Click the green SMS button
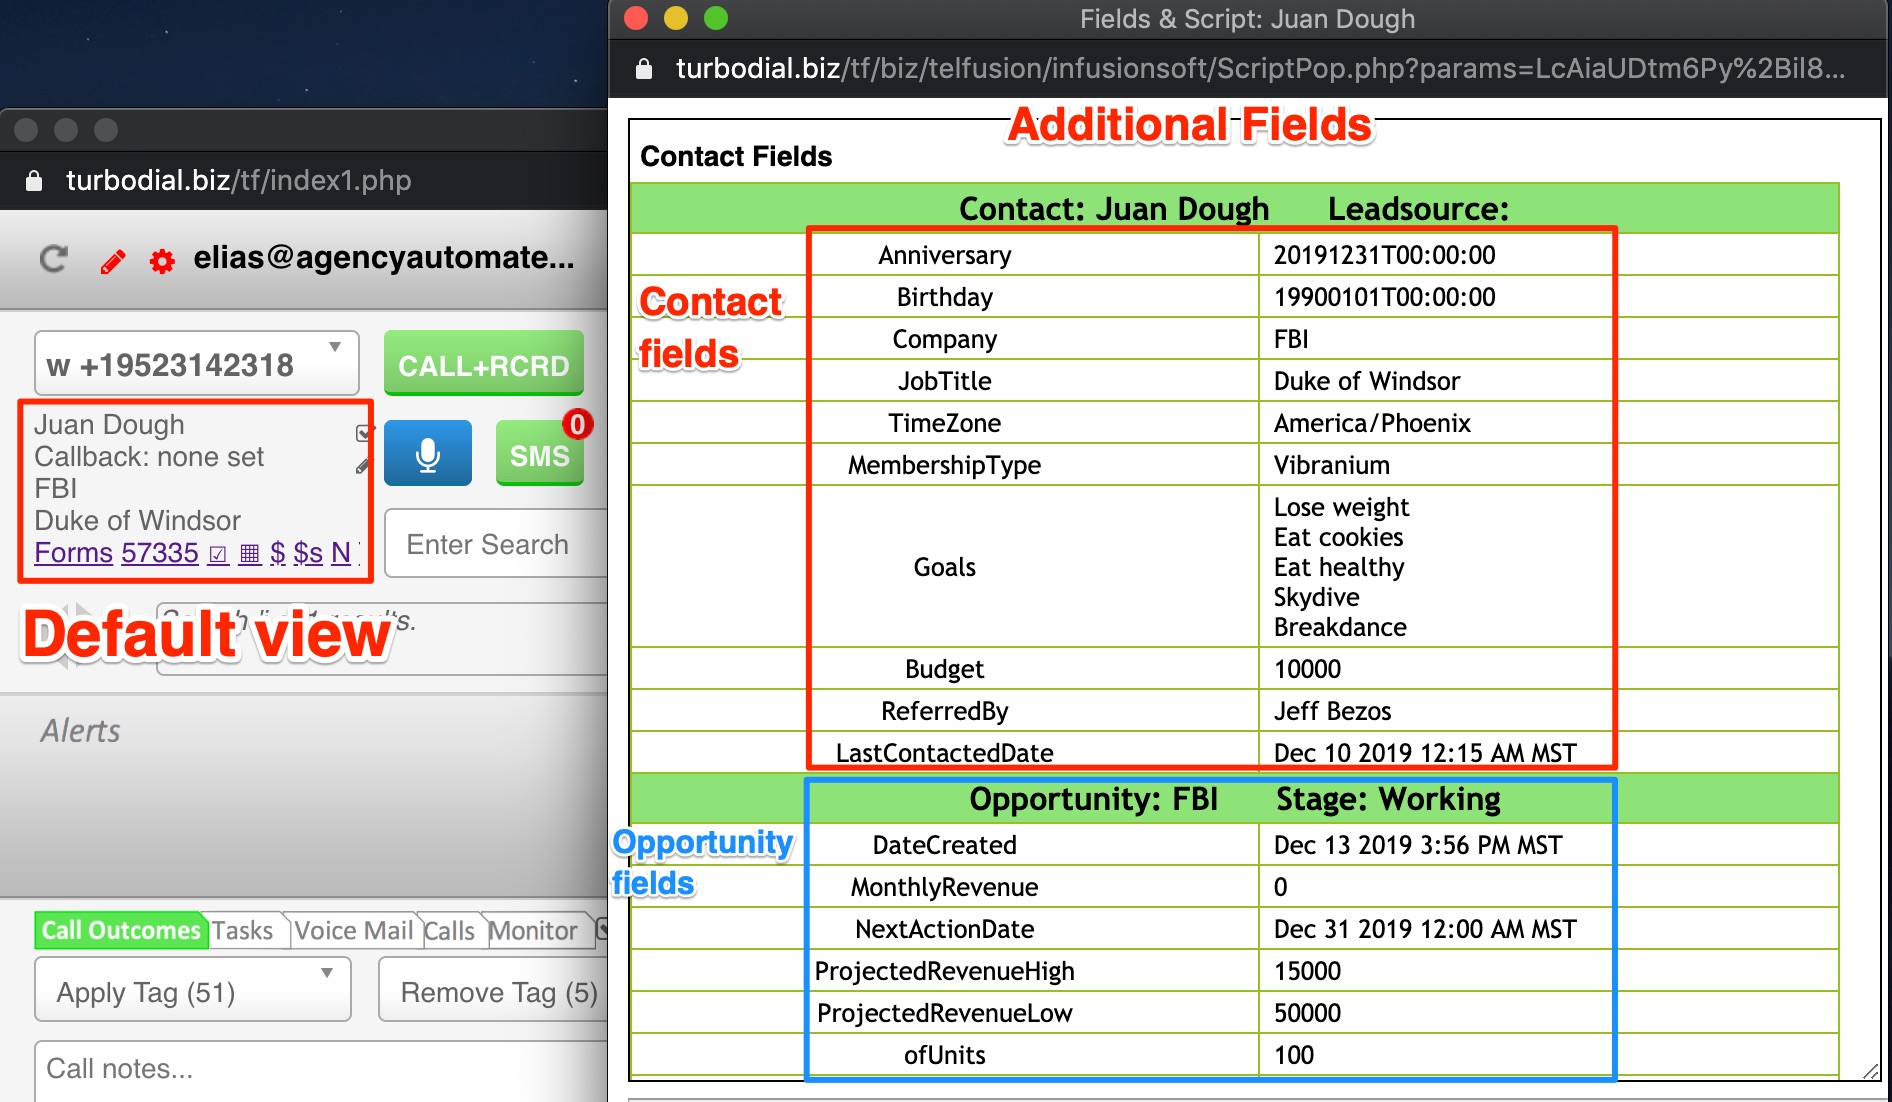 [x=539, y=456]
